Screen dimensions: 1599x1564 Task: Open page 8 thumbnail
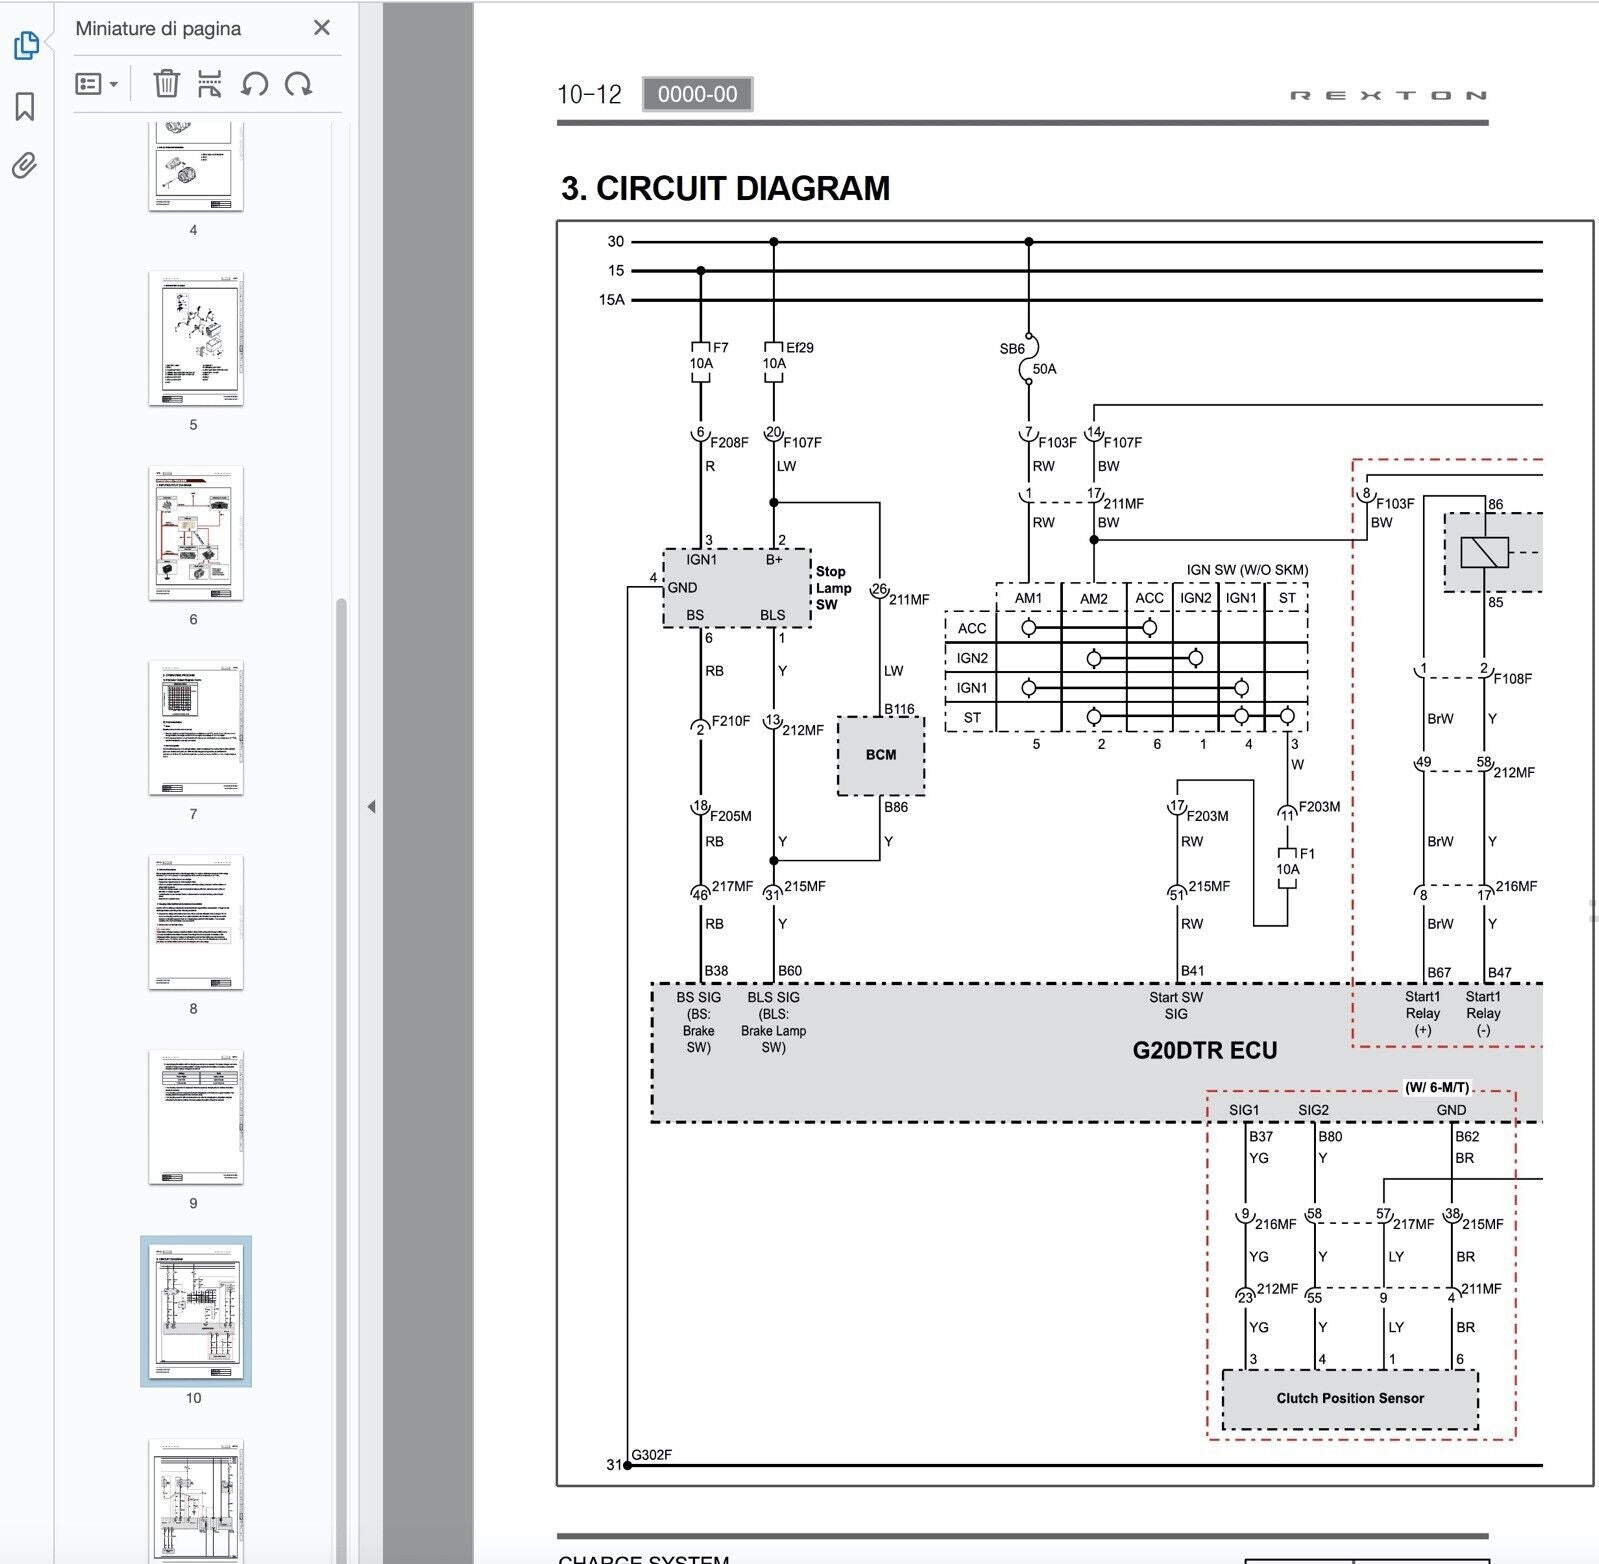coord(196,922)
